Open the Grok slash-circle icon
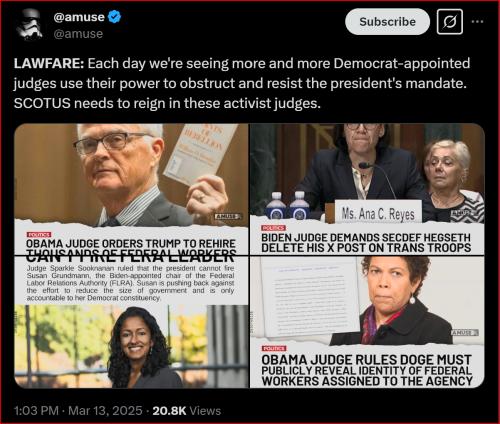This screenshot has height=424, width=500. (450, 22)
